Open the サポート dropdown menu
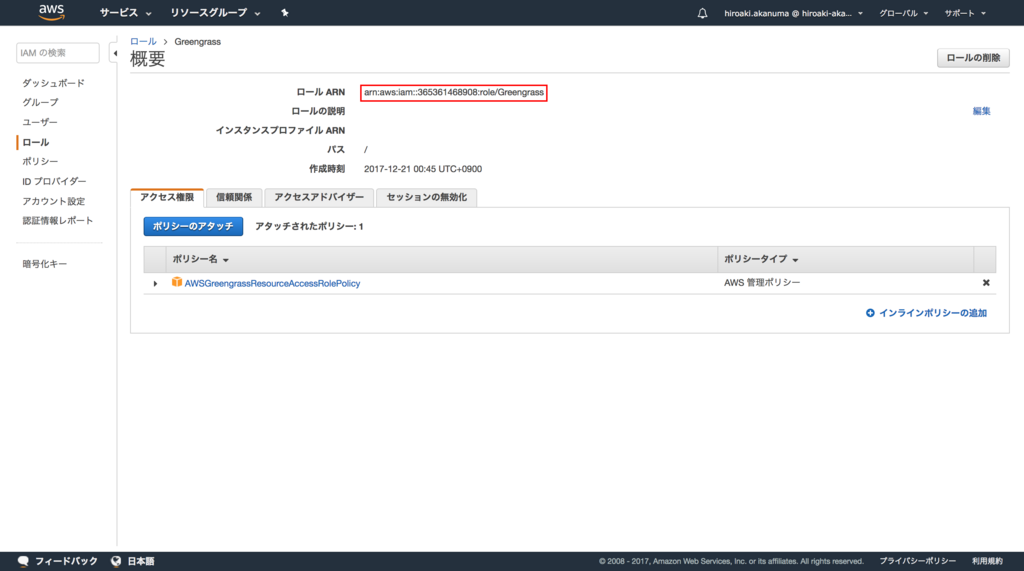The image size is (1024, 571). [965, 13]
